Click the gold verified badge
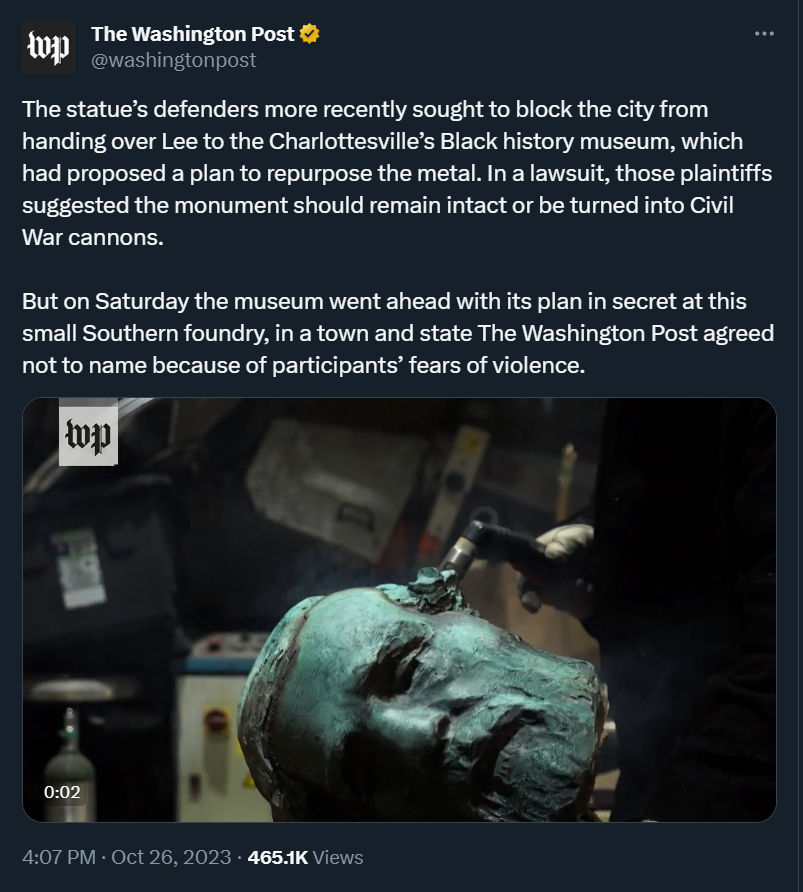 coord(309,34)
